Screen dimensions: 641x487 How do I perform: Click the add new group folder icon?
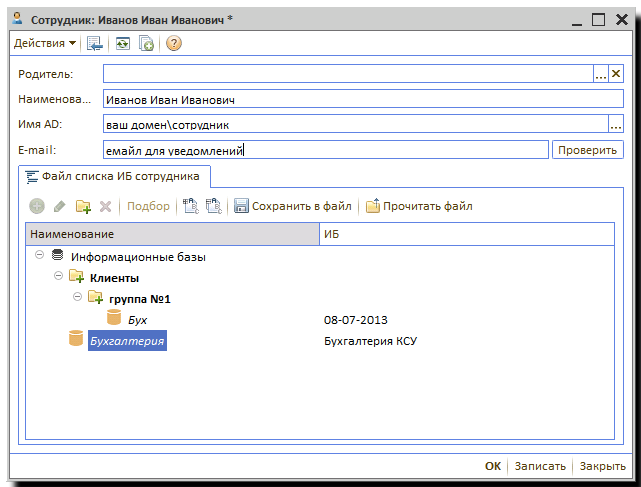(x=83, y=207)
